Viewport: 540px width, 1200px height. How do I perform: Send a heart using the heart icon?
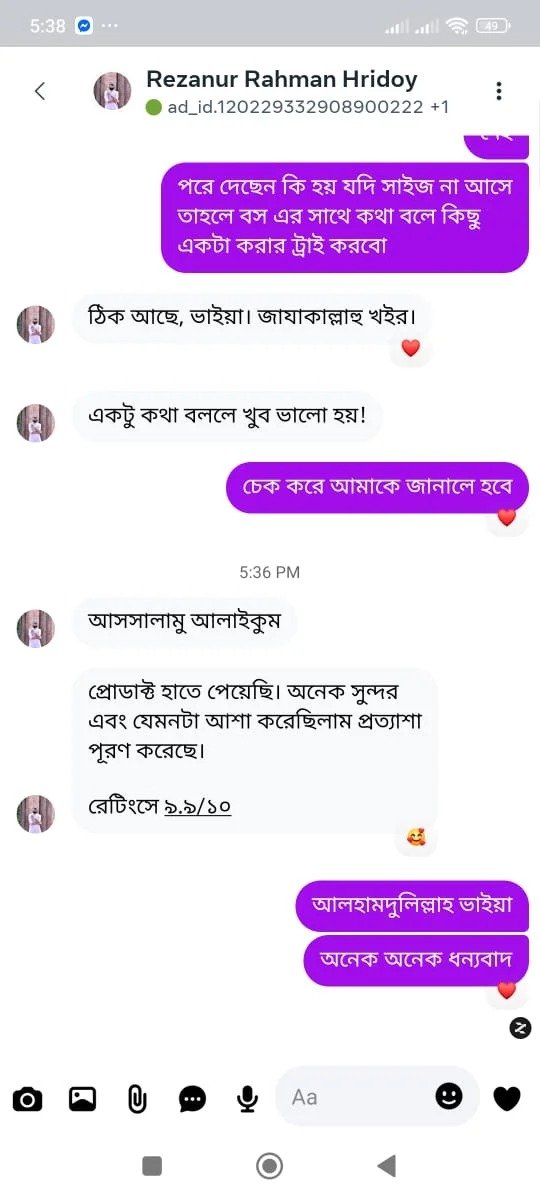pyautogui.click(x=507, y=1099)
